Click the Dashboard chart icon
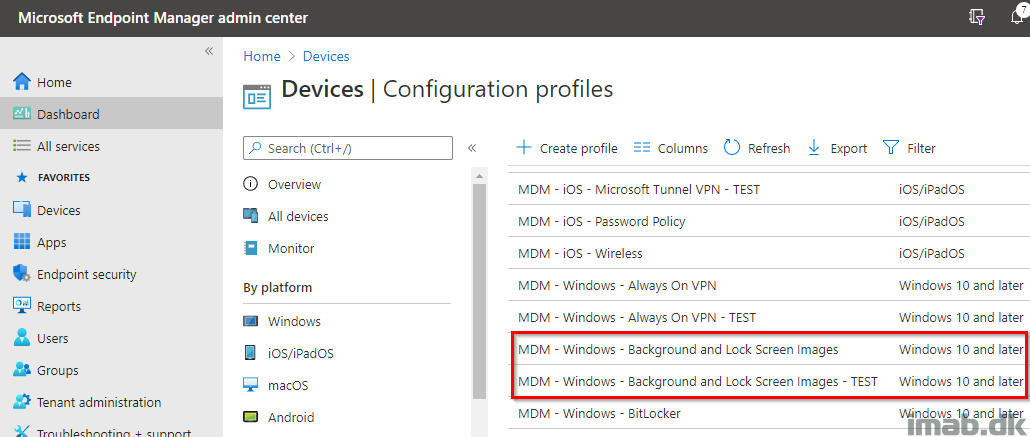The width and height of the screenshot is (1030, 437). tap(22, 114)
